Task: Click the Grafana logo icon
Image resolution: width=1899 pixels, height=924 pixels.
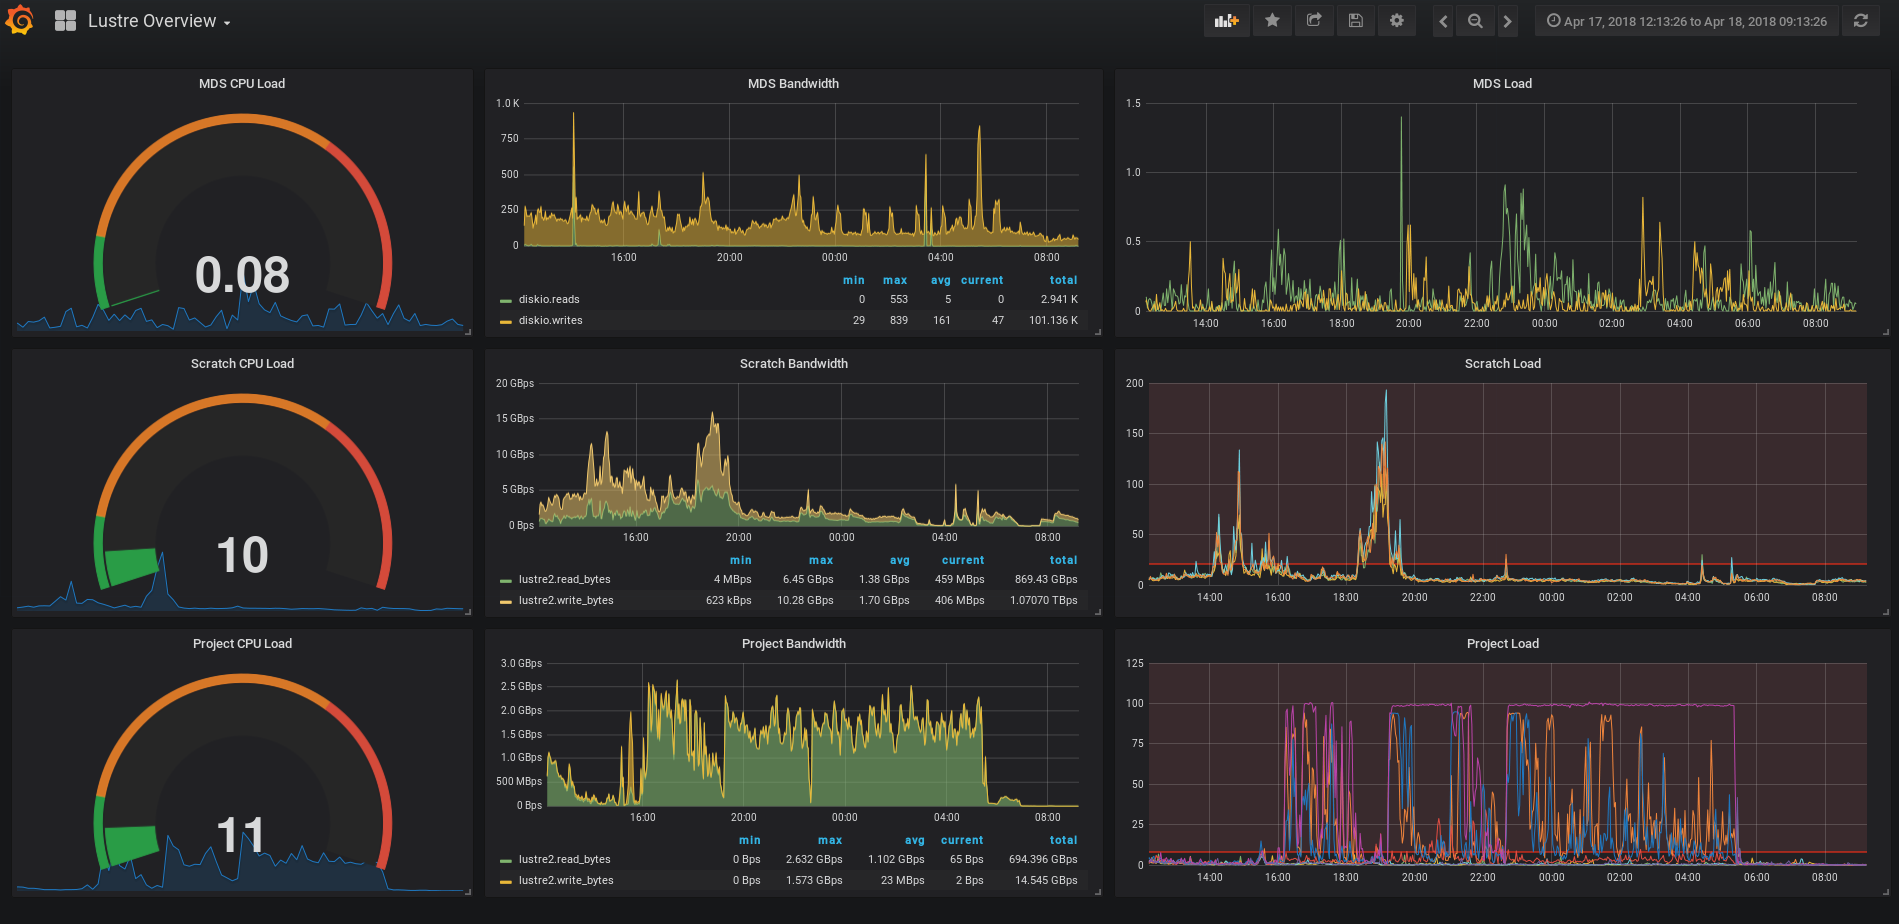Action: tap(20, 20)
